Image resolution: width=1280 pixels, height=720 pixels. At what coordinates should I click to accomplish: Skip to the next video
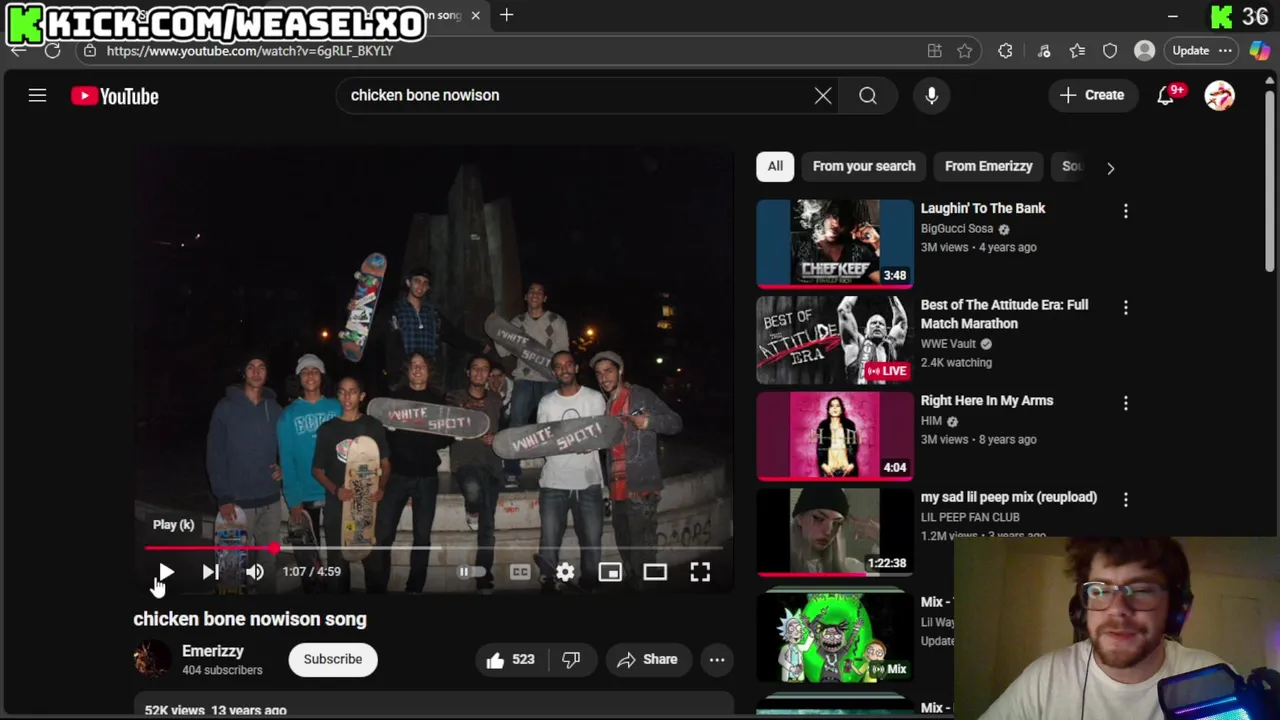(x=210, y=571)
